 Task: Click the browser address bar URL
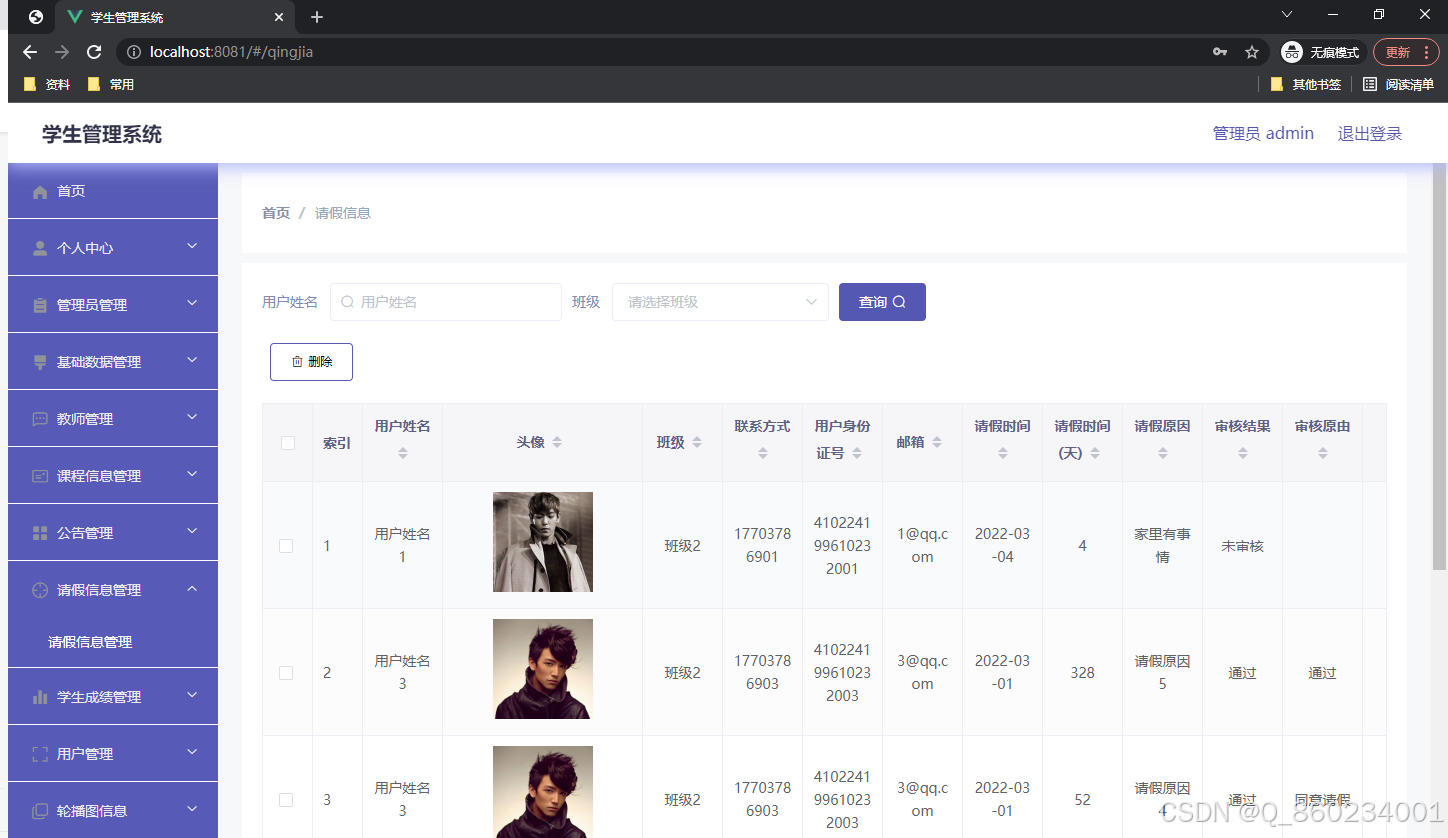(232, 52)
